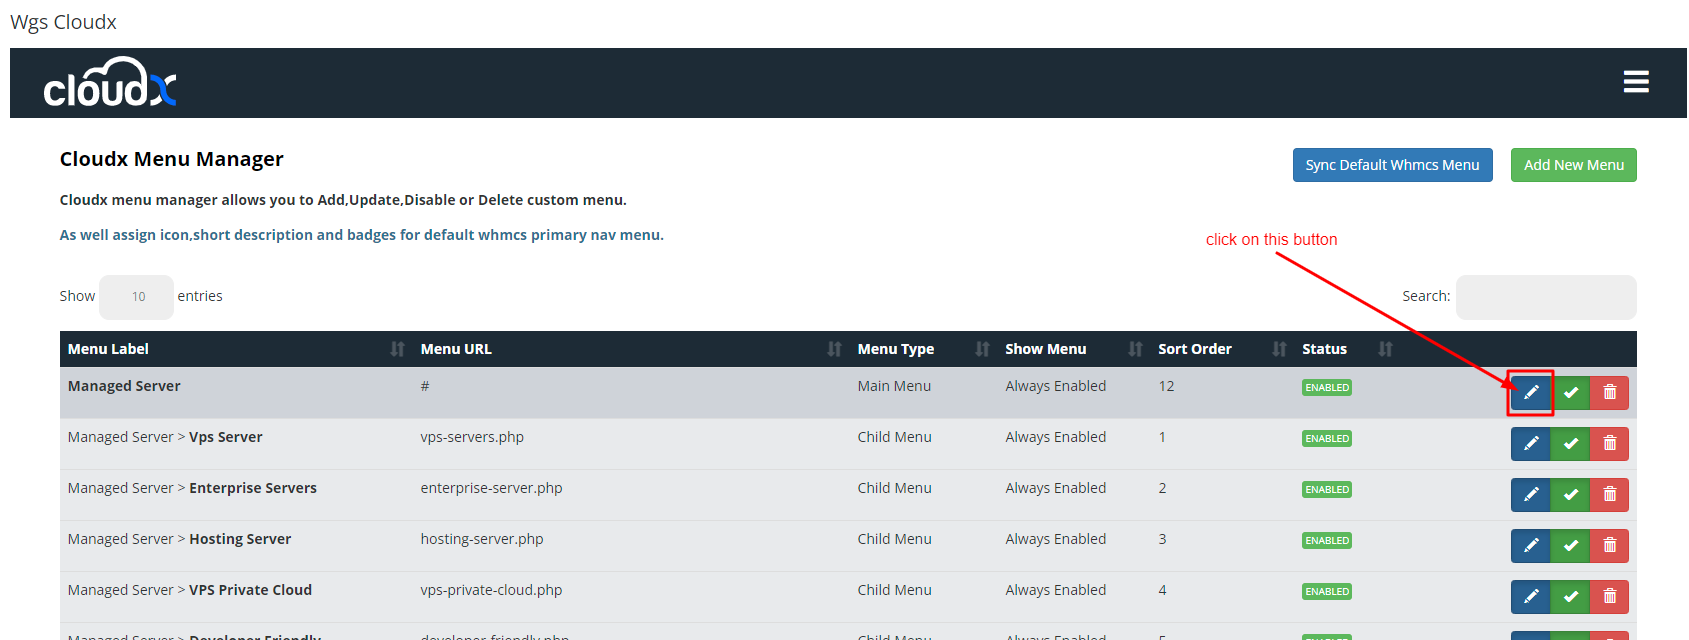Delete the VPS Private Cloud row

click(1609, 596)
